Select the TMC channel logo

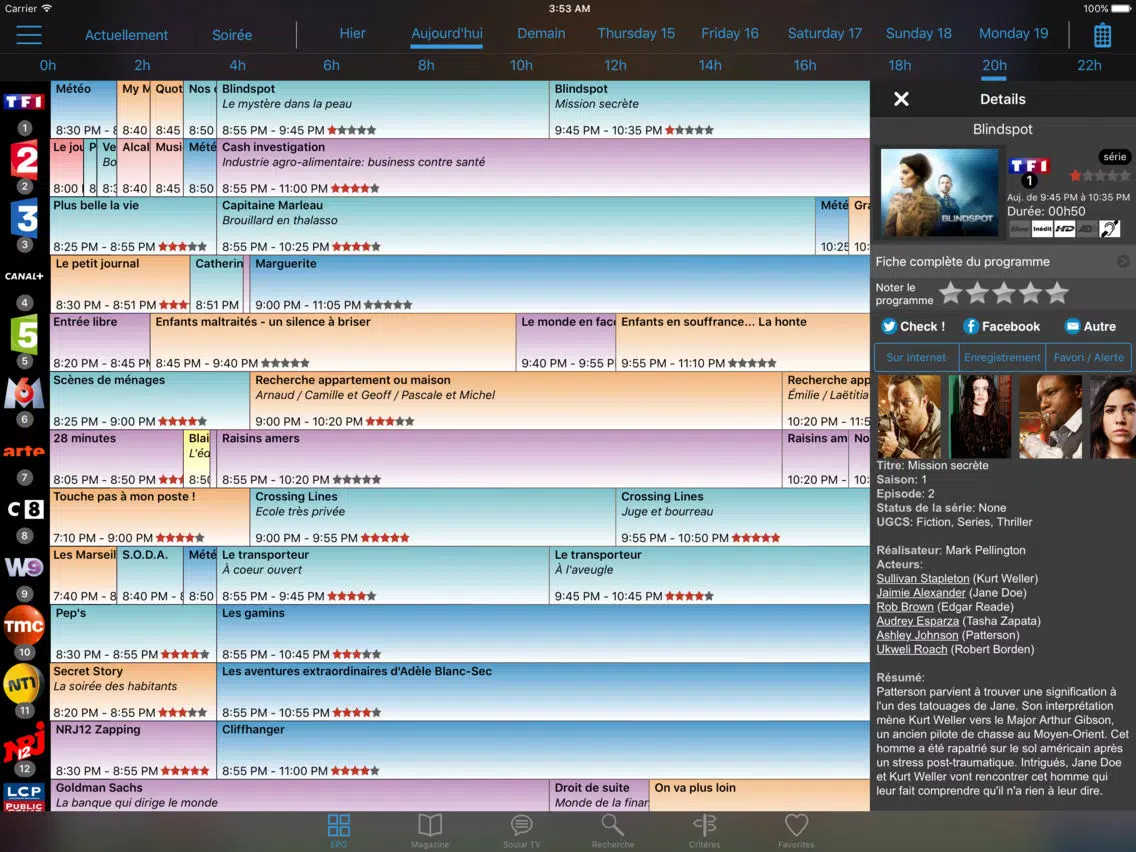coord(24,626)
